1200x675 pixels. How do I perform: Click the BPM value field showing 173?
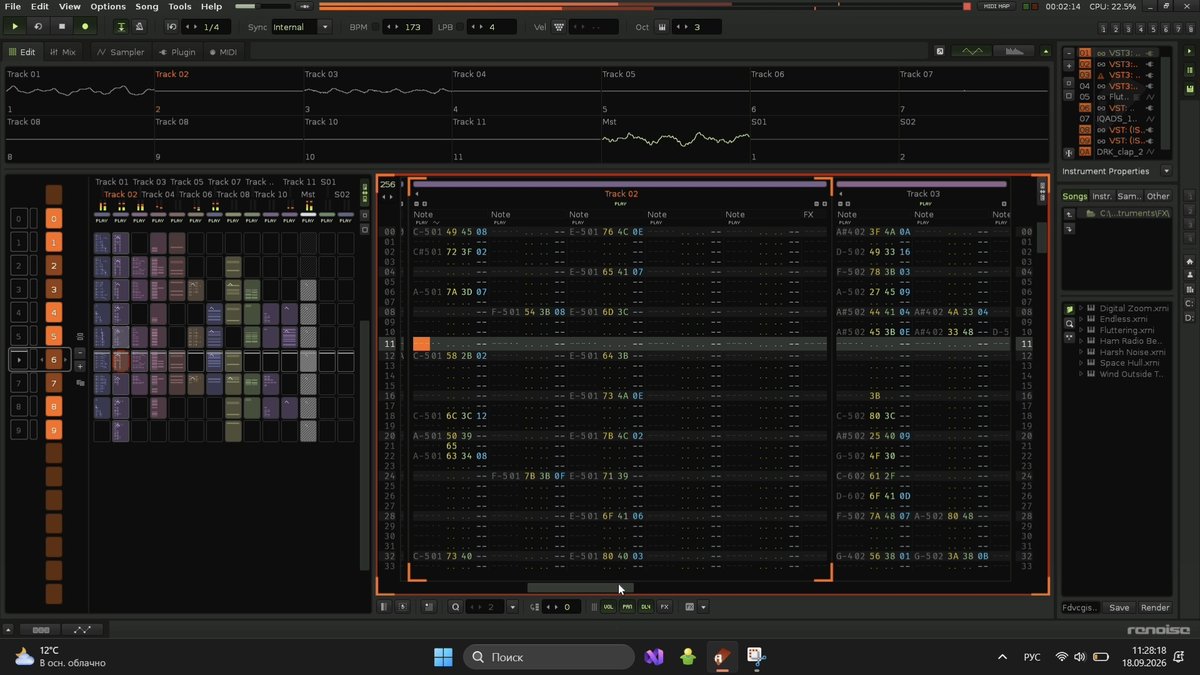[406, 27]
